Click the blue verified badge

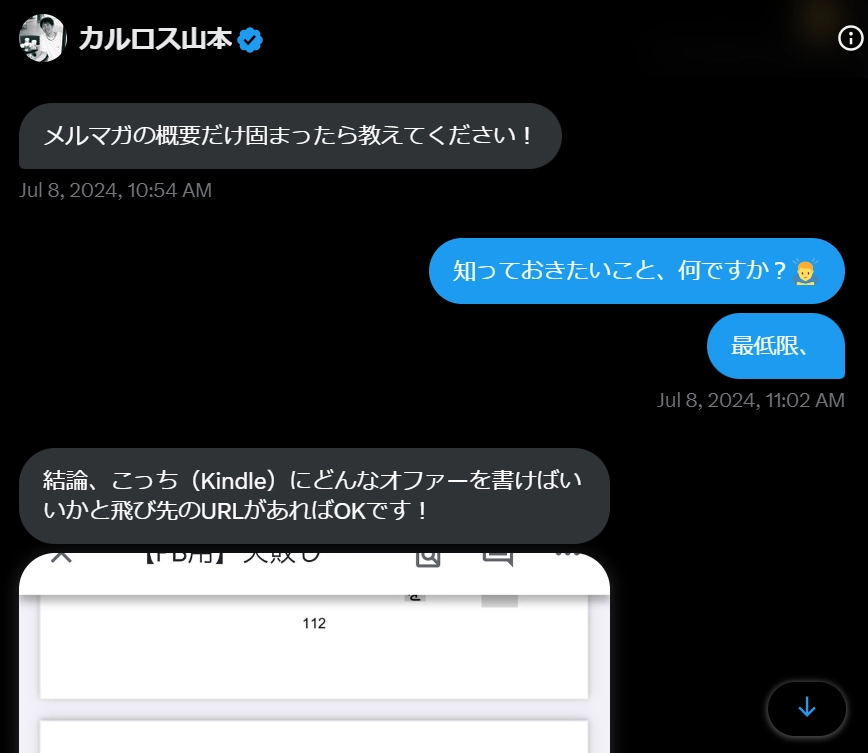point(250,39)
